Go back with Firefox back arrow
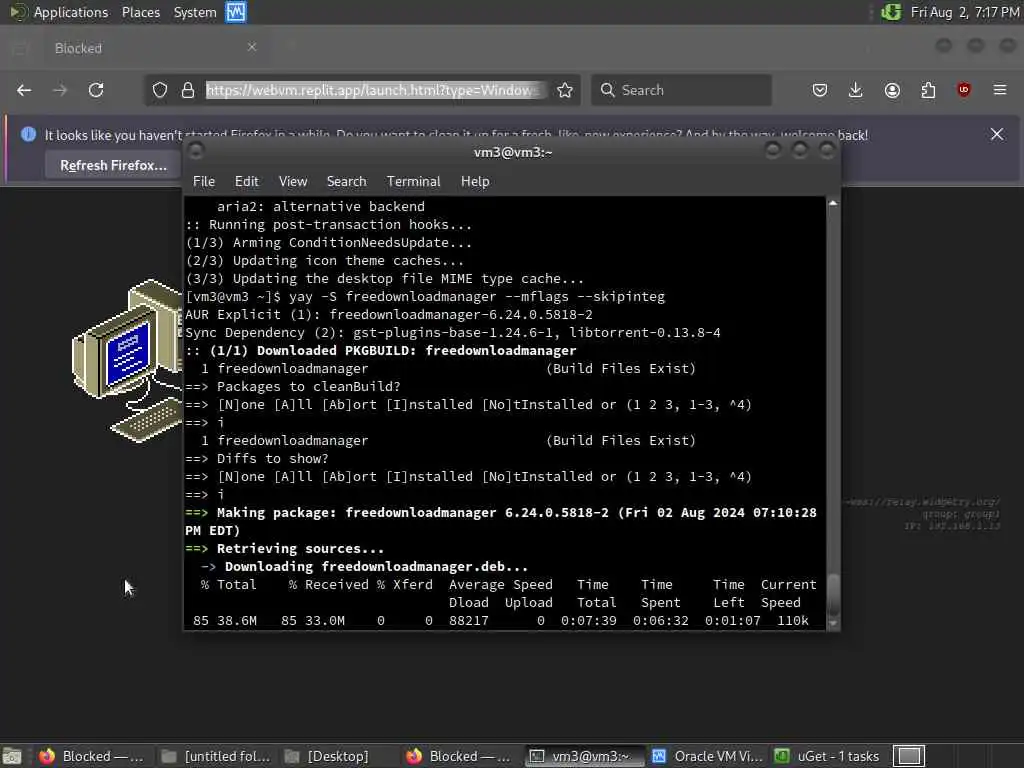1024x768 pixels. [24, 90]
